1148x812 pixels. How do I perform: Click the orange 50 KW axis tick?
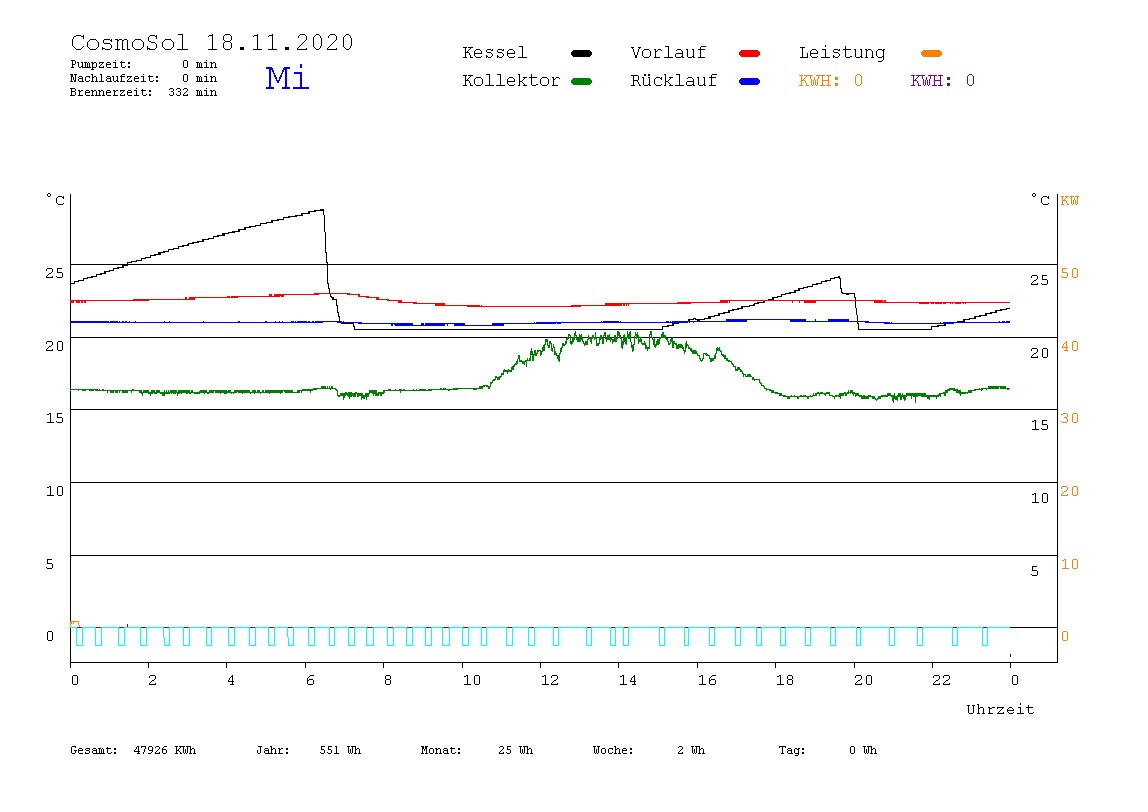[1070, 273]
